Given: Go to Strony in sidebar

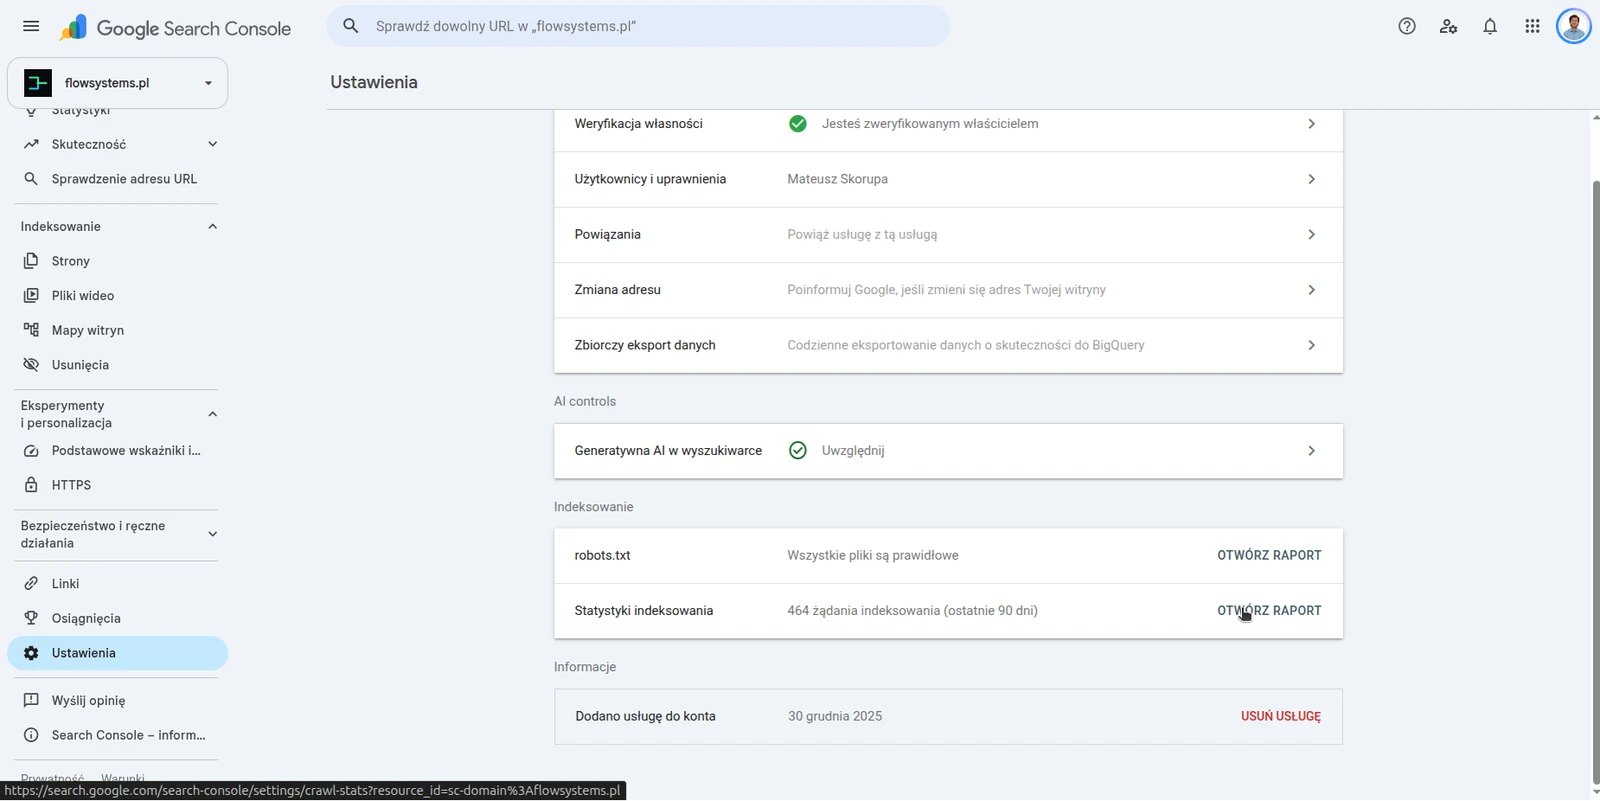Looking at the screenshot, I should click(117, 261).
